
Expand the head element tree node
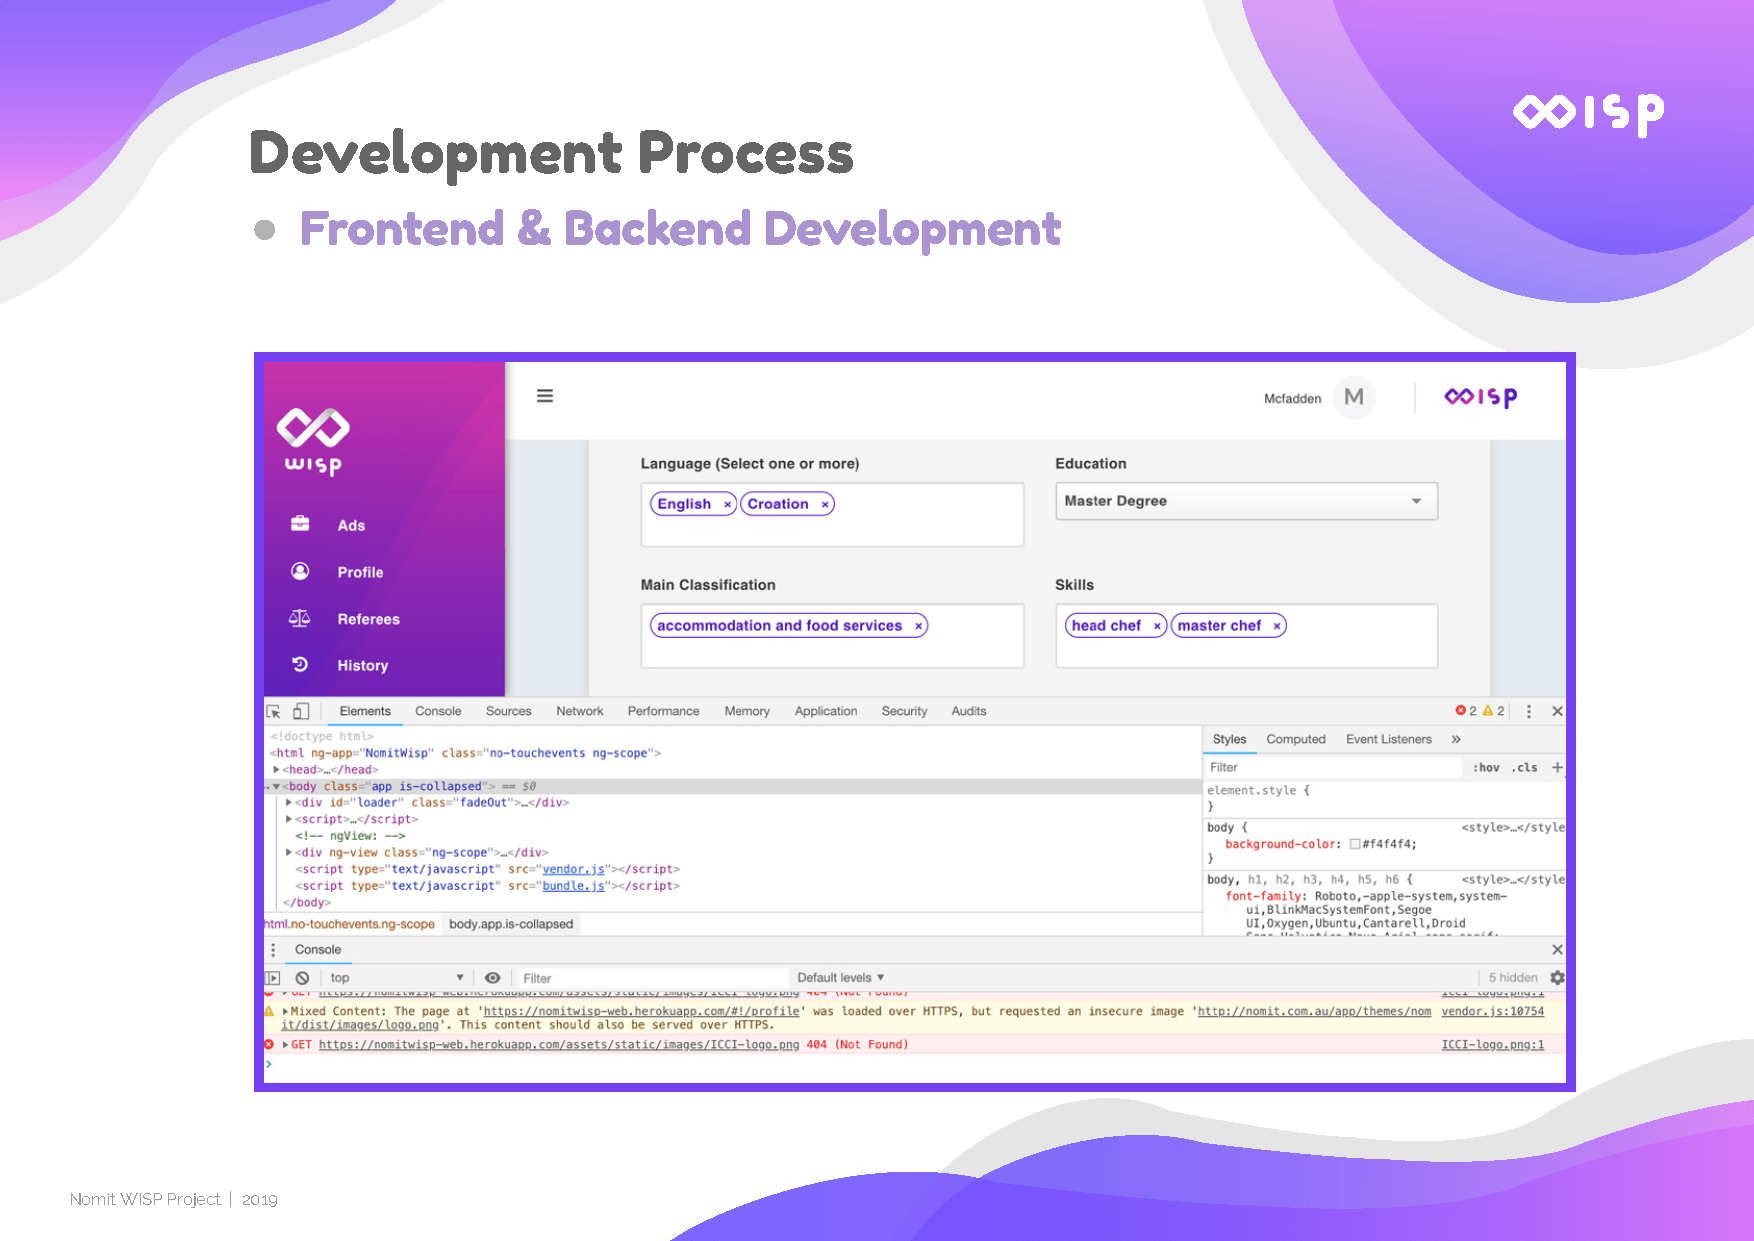point(276,770)
